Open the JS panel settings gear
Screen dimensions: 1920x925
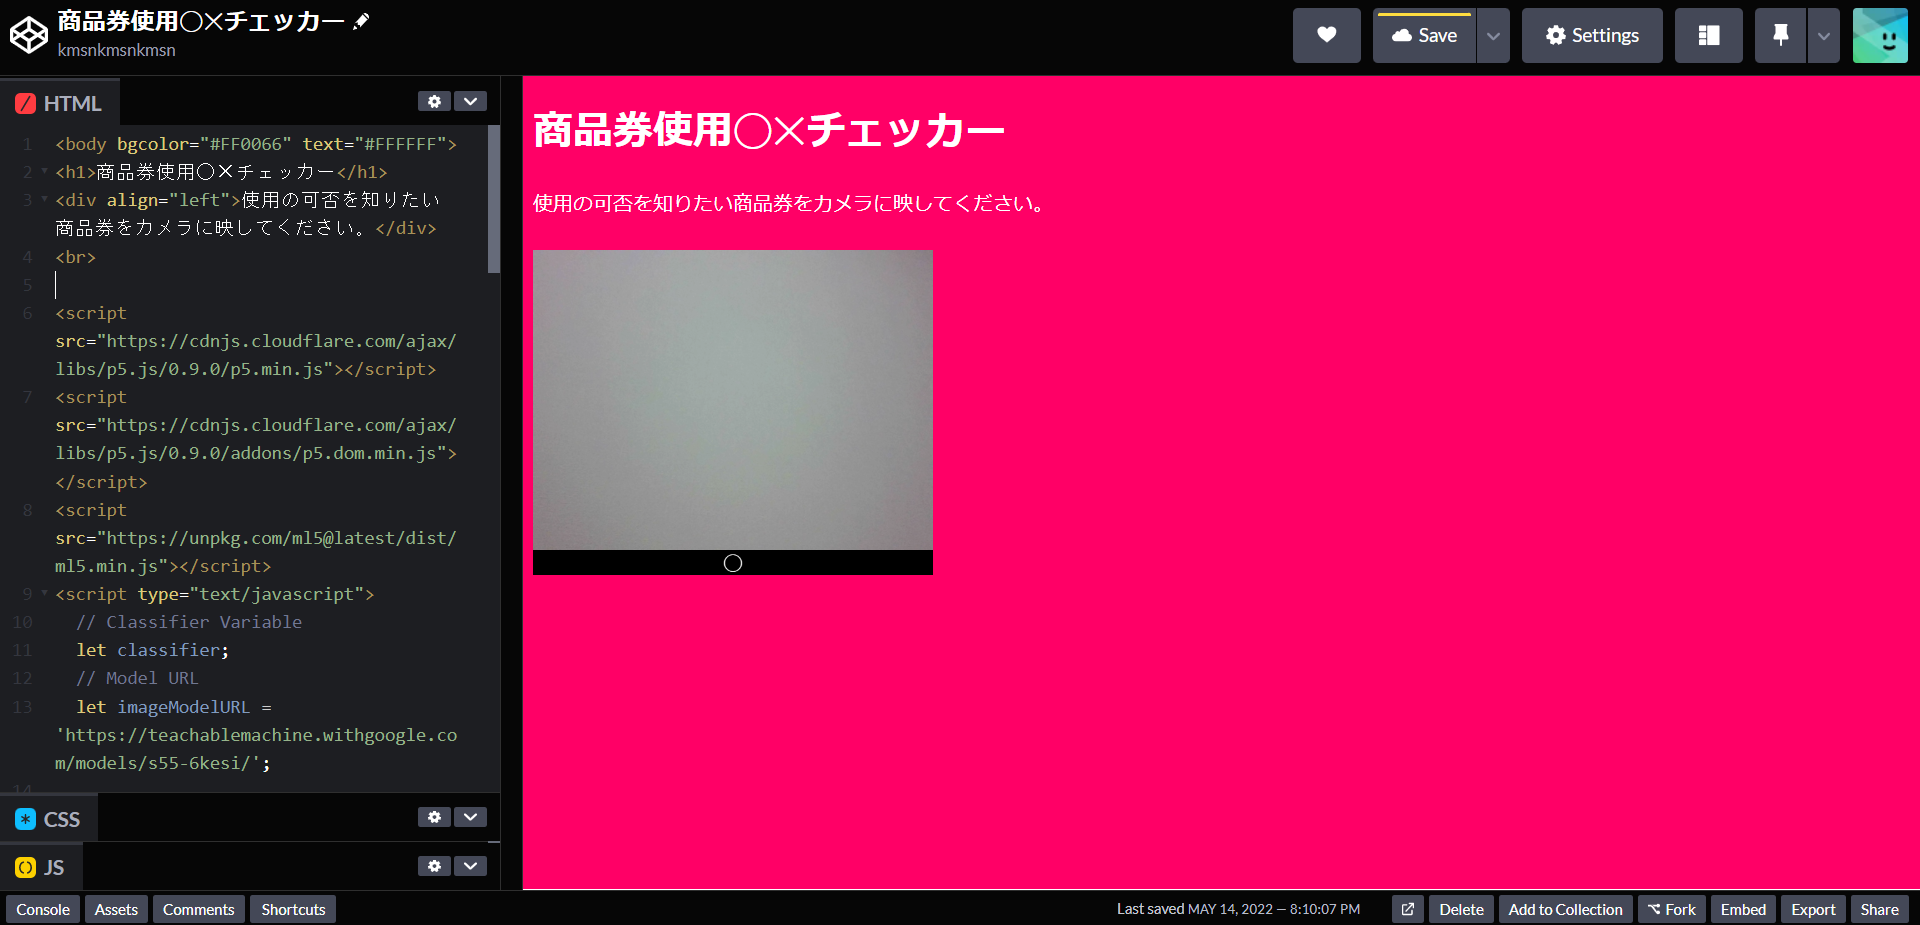coord(434,866)
